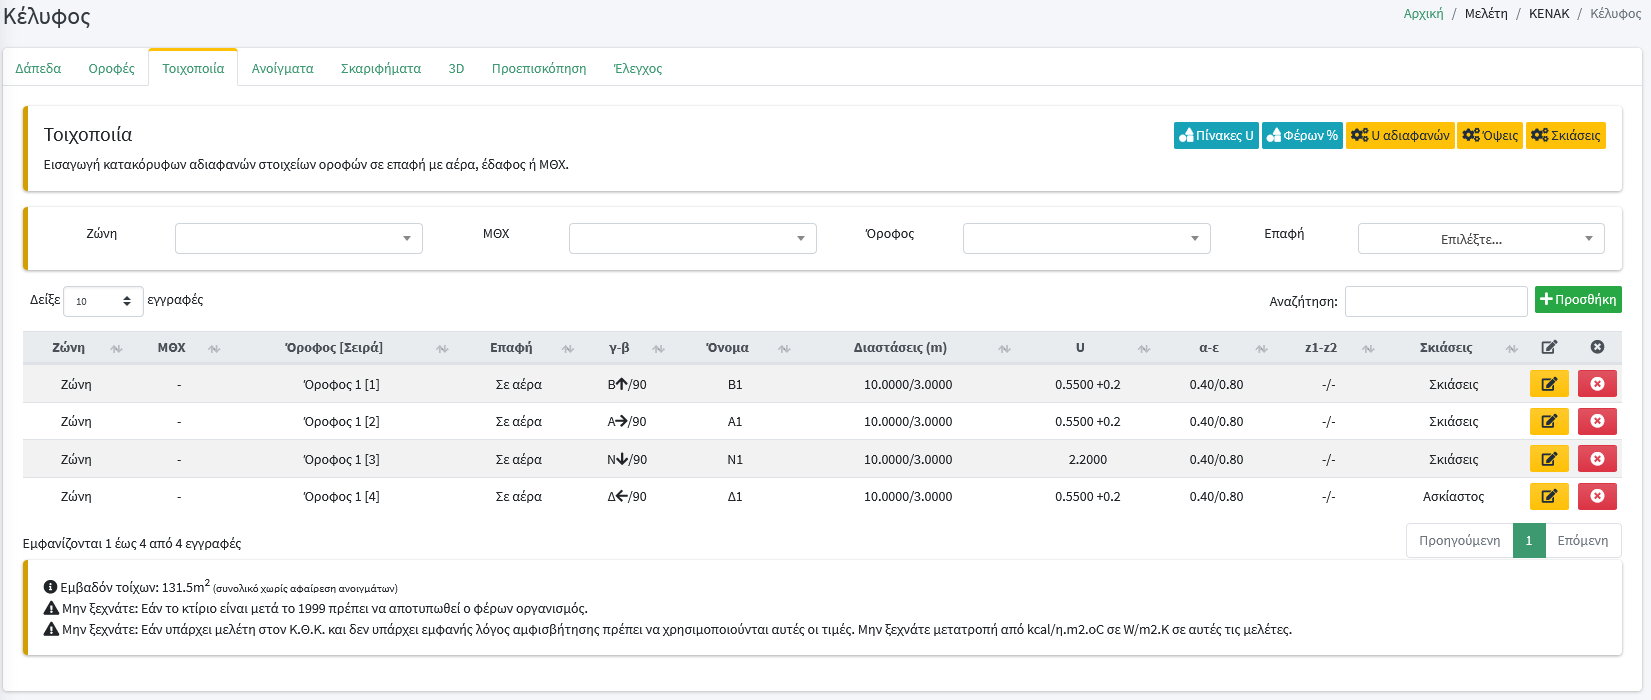1651x700 pixels.
Task: Delete the B1 wall row
Action: tap(1597, 384)
